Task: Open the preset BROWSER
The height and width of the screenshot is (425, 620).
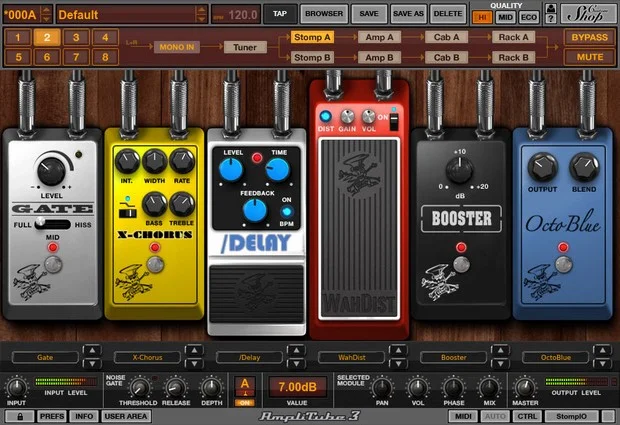Action: [x=324, y=14]
